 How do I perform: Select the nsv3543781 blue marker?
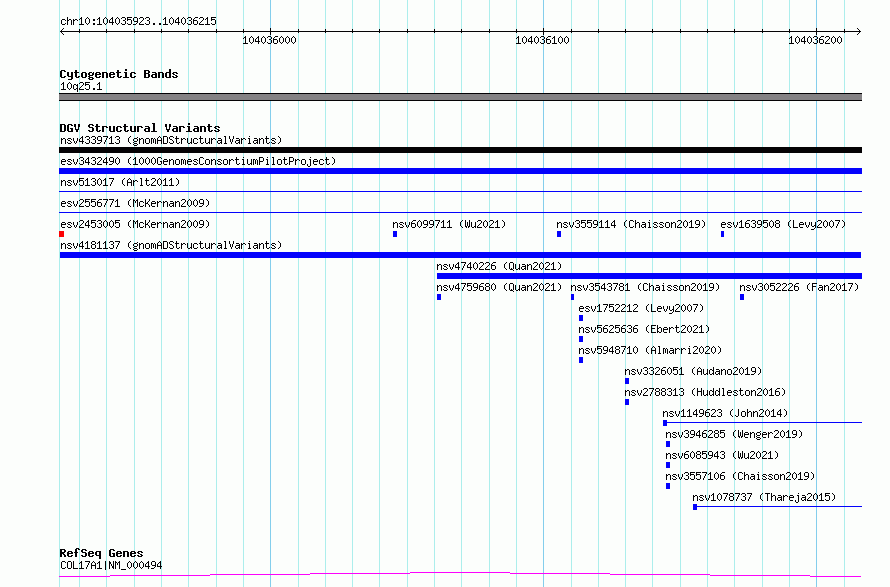pos(572,297)
